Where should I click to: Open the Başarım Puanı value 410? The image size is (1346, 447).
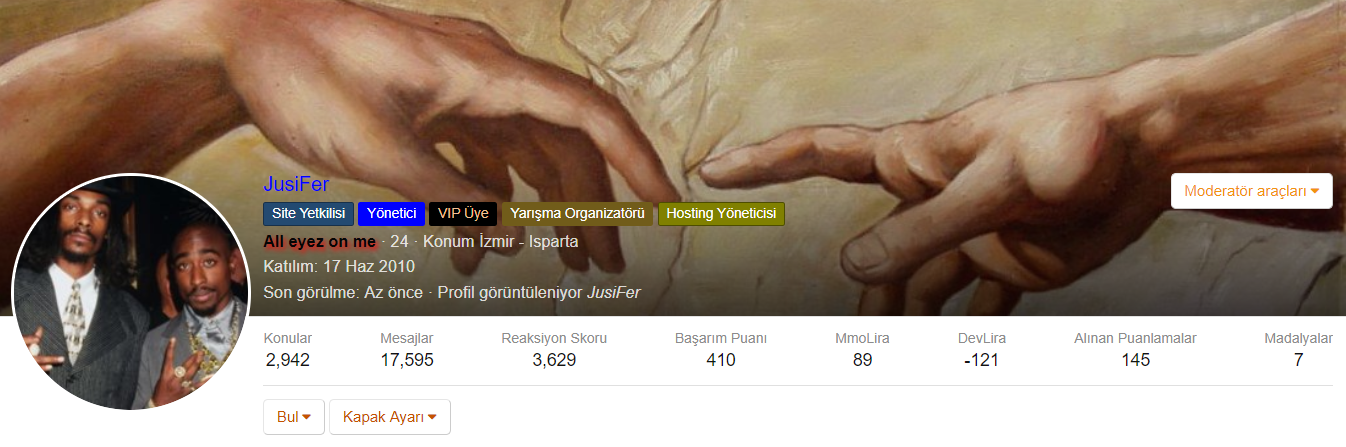[x=720, y=360]
